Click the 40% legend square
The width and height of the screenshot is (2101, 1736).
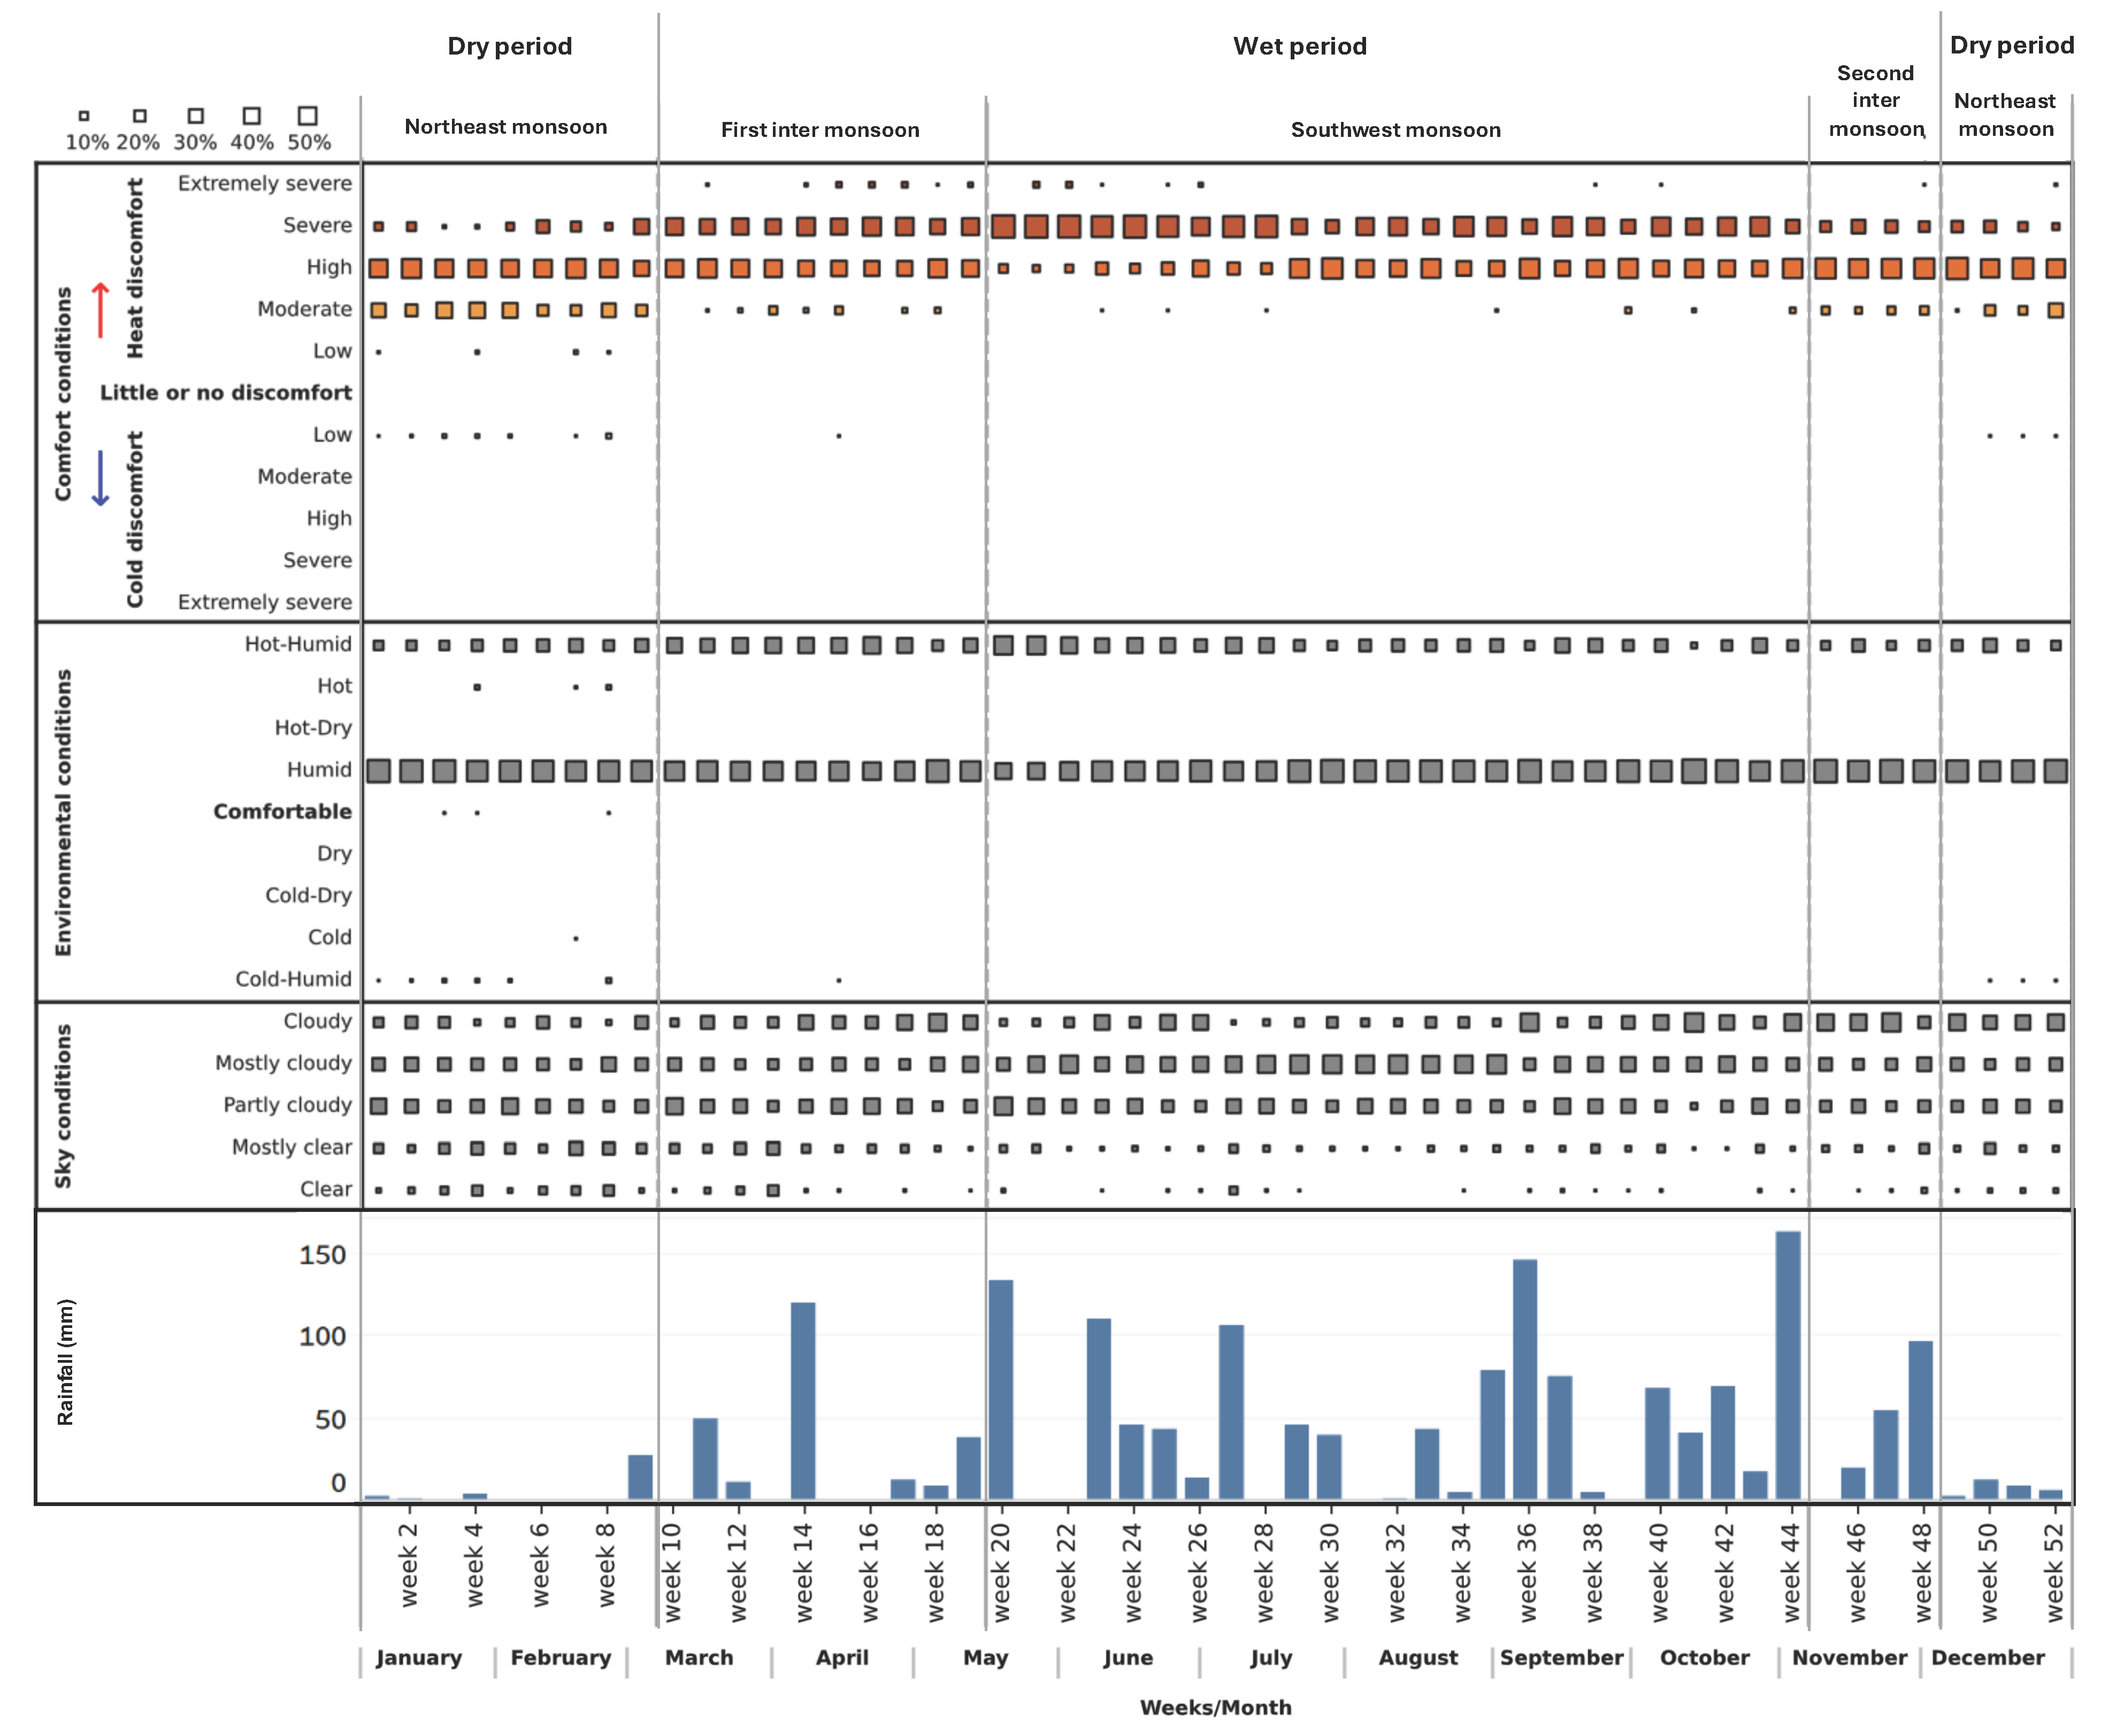pyautogui.click(x=252, y=116)
